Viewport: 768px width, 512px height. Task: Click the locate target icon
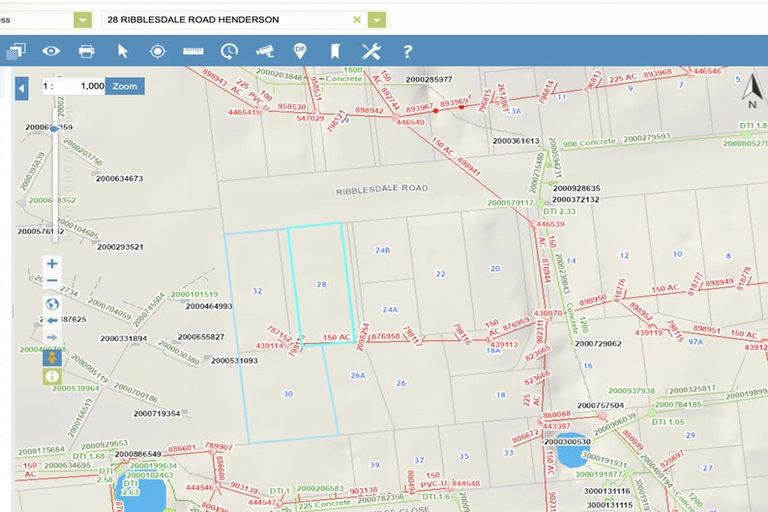click(158, 51)
